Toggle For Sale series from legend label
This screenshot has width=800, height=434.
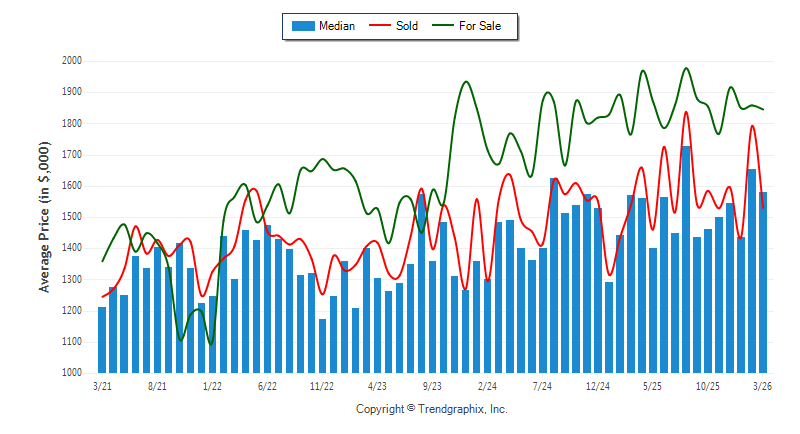pyautogui.click(x=480, y=26)
